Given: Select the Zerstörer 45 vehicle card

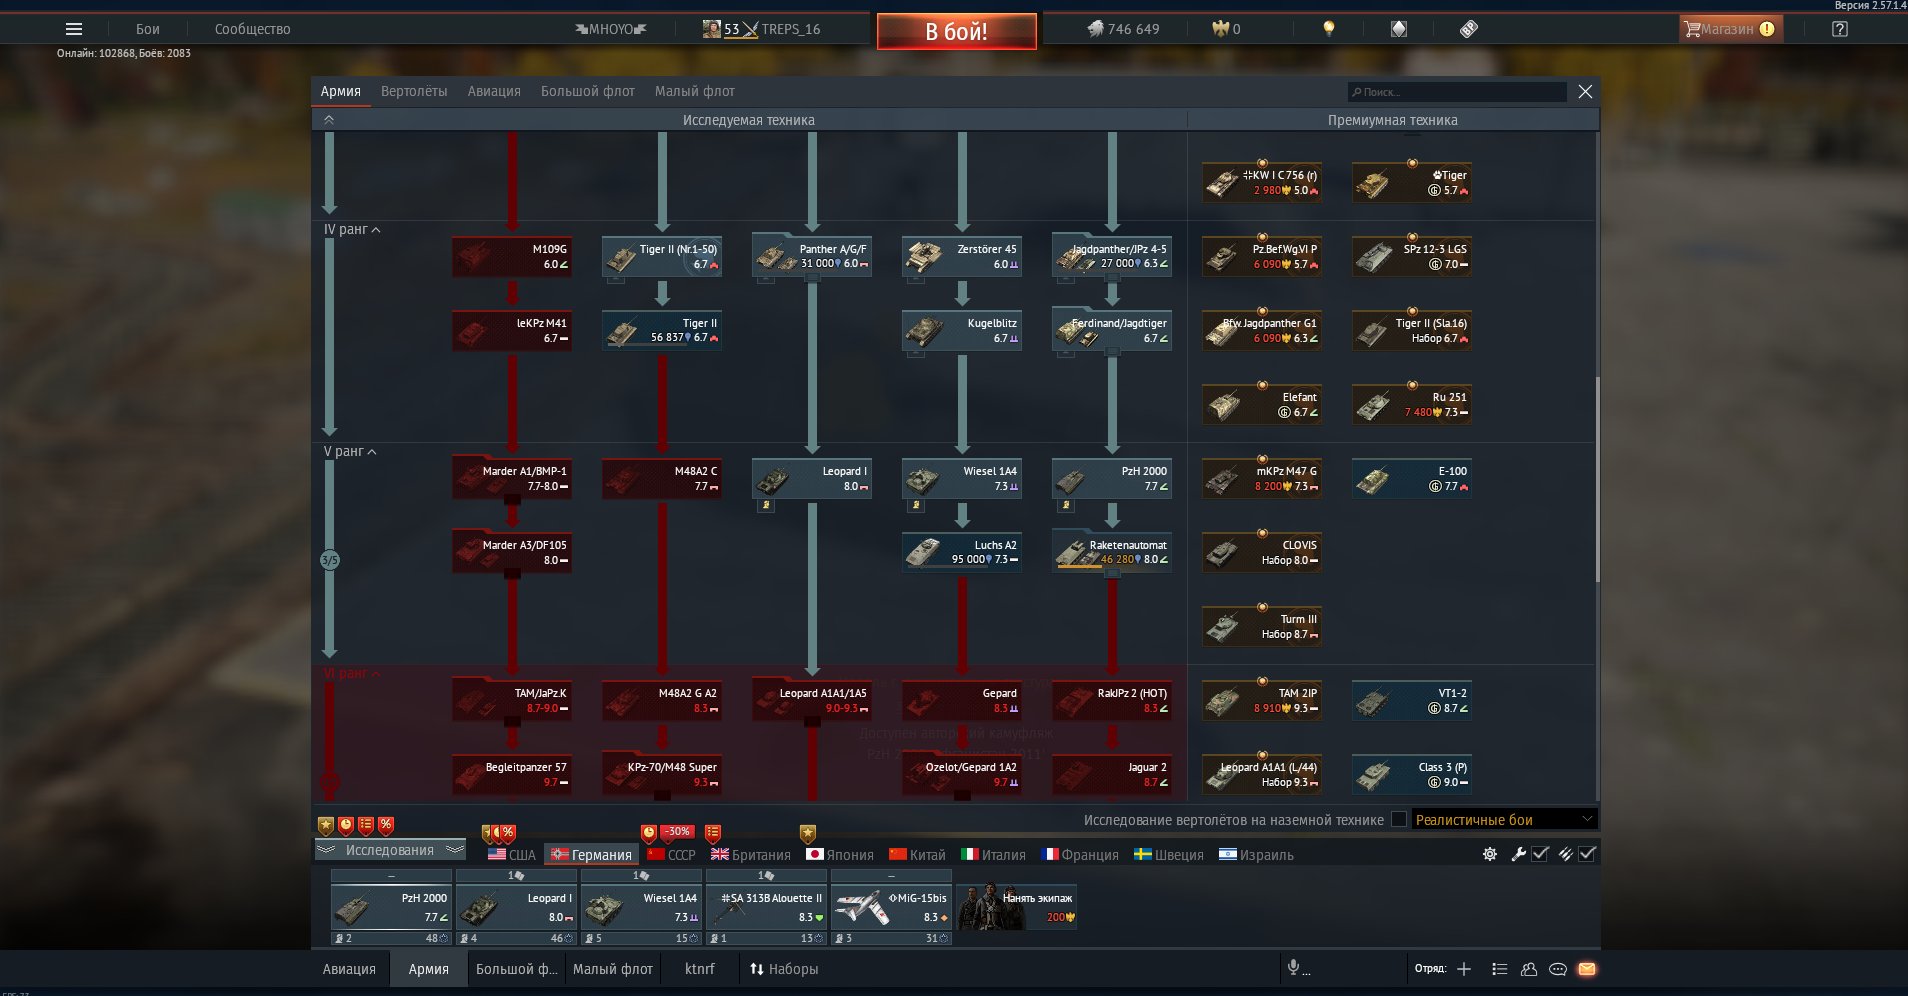Looking at the screenshot, I should 961,257.
